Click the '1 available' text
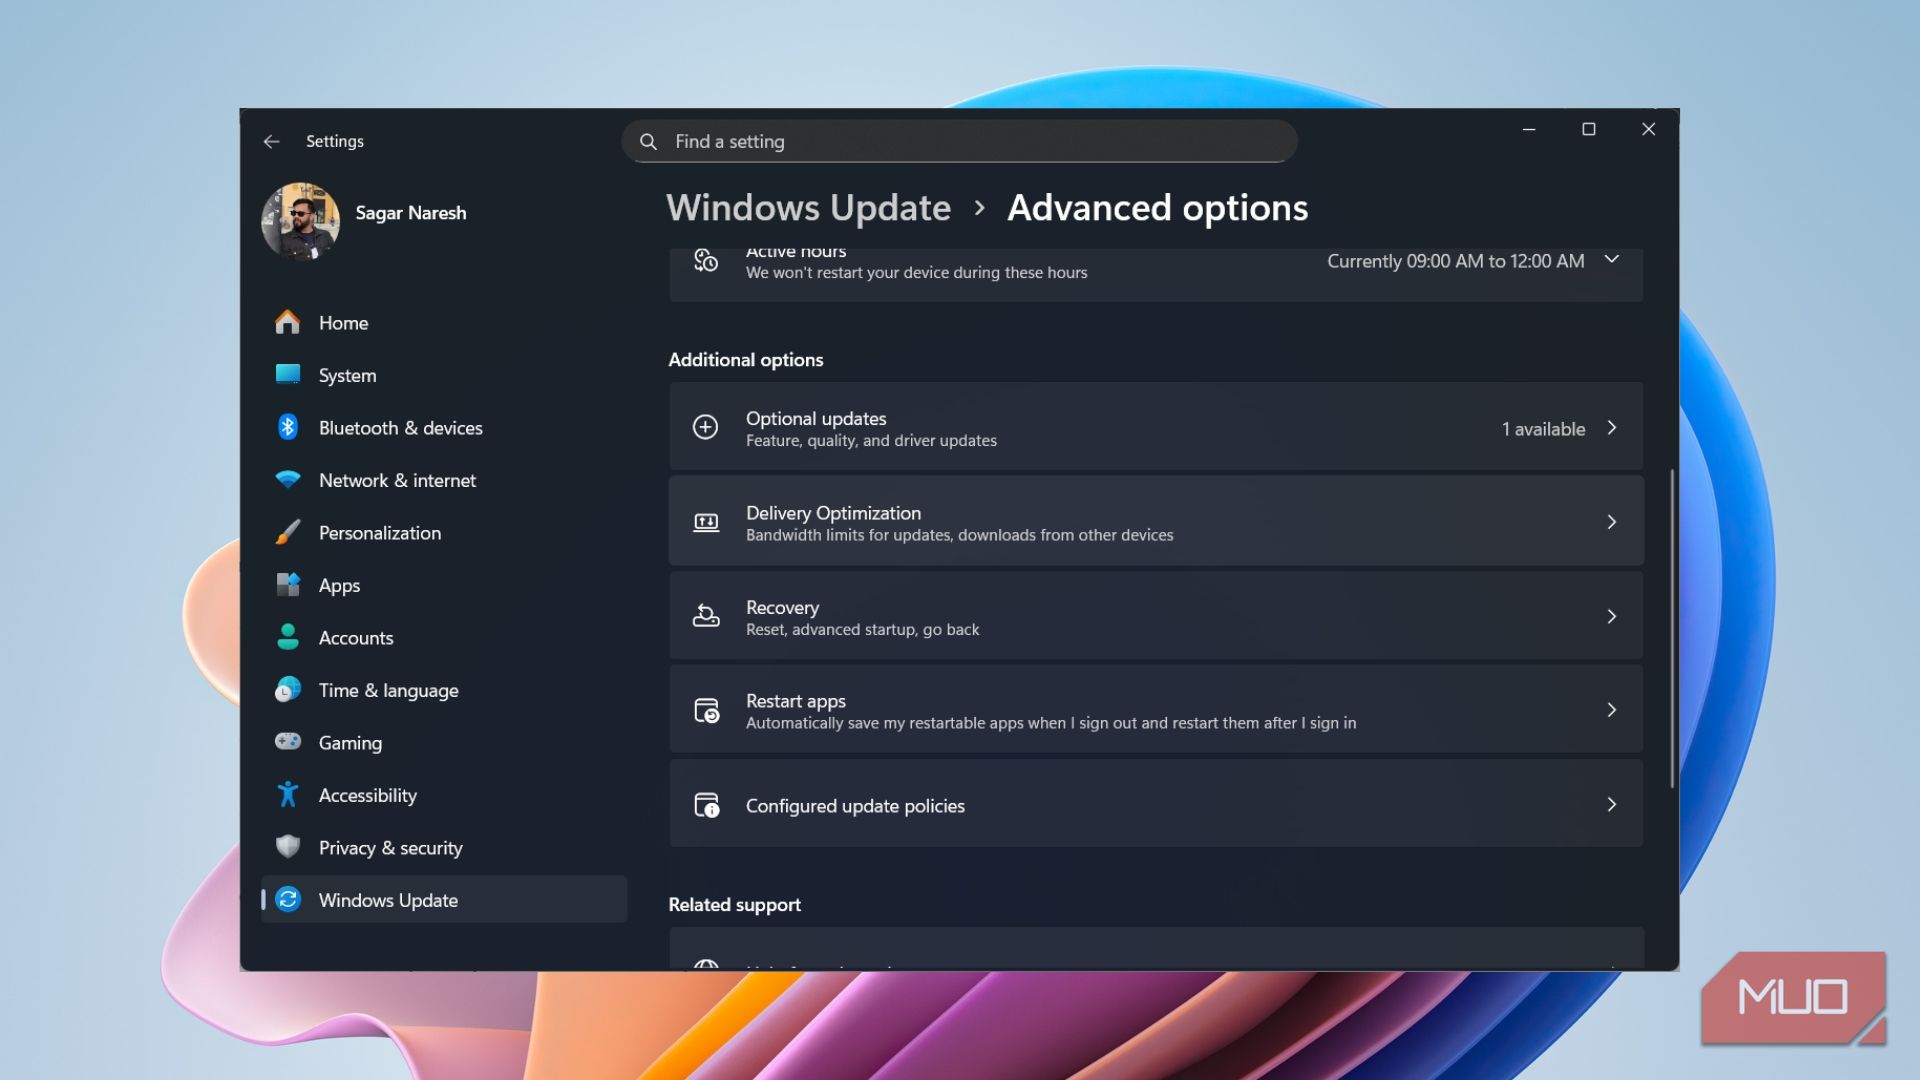This screenshot has width=1920, height=1080. tap(1543, 429)
